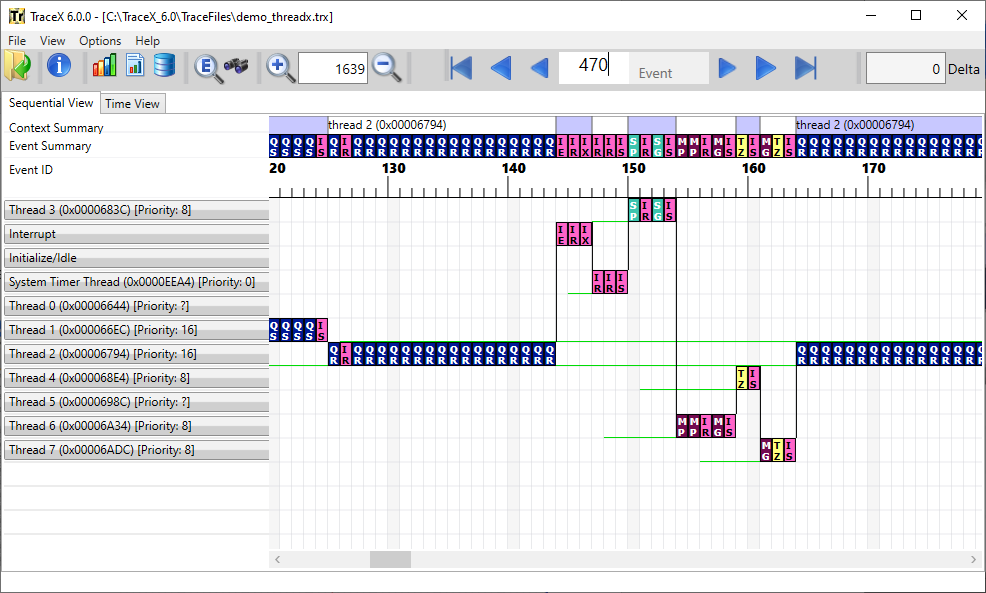The width and height of the screenshot is (986, 593).
Task: Open the thread statistics report
Action: tap(133, 67)
